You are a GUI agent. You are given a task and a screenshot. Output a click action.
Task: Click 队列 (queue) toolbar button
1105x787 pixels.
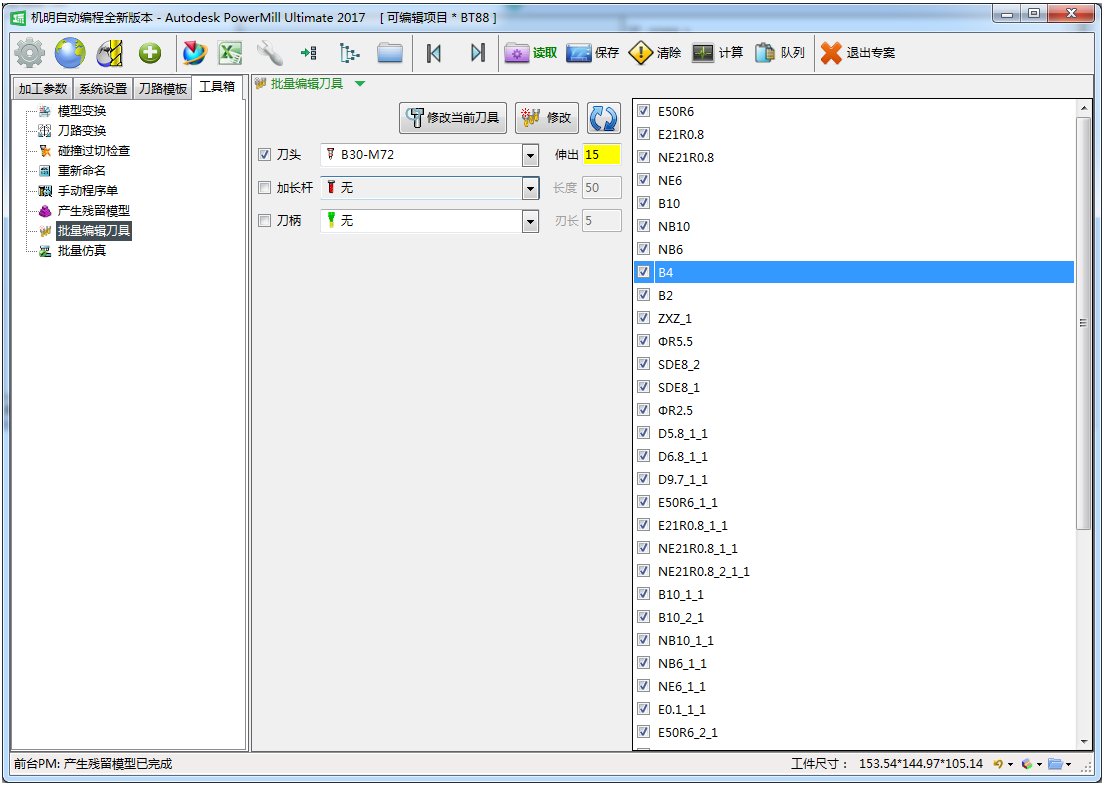click(x=779, y=53)
